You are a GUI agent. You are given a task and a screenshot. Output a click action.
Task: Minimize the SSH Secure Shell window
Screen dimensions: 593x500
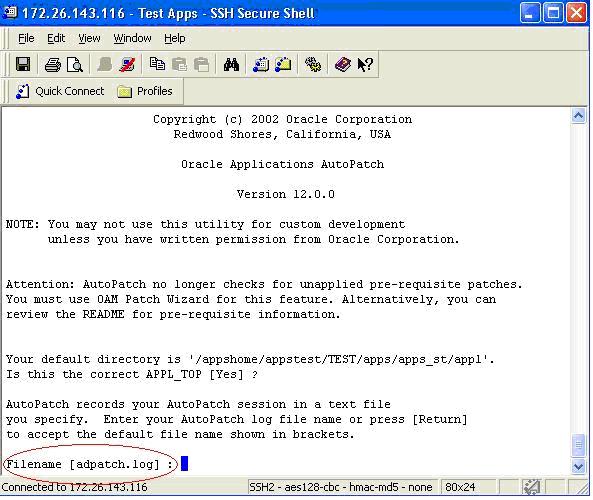[529, 13]
